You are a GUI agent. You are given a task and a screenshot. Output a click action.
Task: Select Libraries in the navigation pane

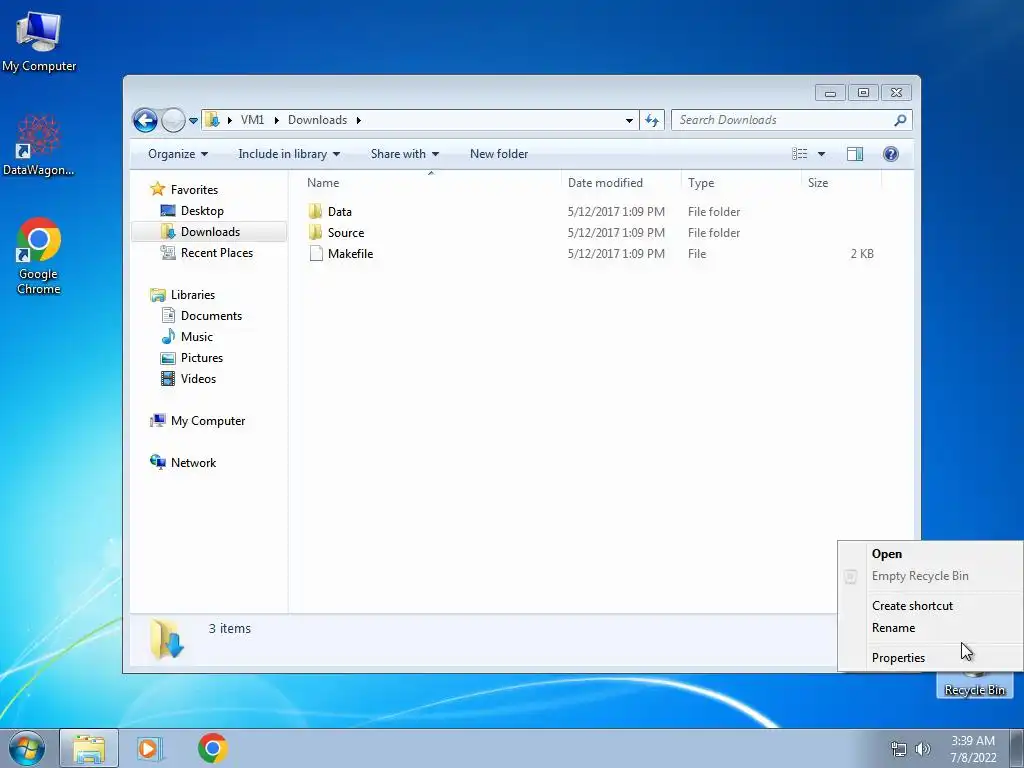[193, 295]
